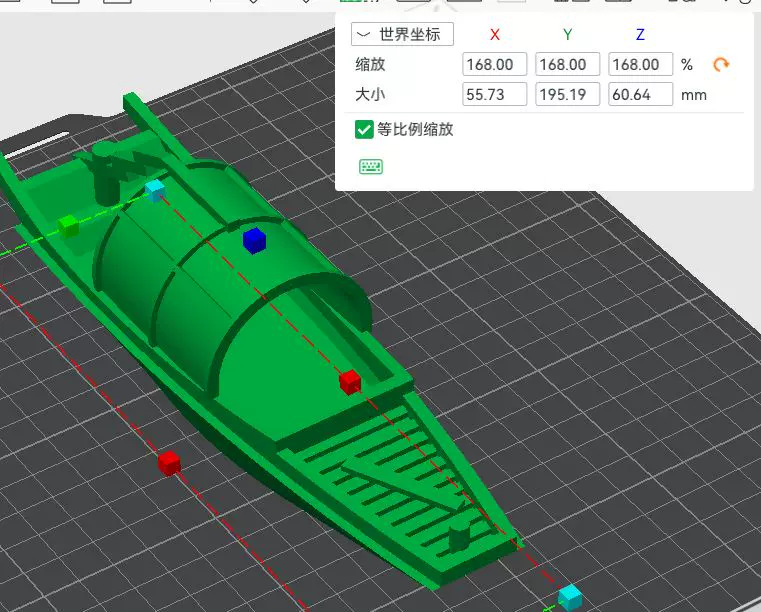Select the red handle on the build plate
761x612 pixels.
point(169,463)
